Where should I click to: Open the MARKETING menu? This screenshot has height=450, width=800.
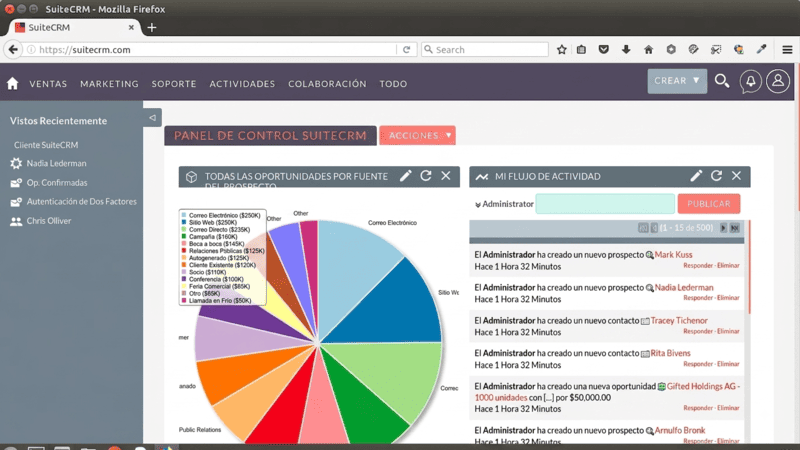tap(109, 84)
